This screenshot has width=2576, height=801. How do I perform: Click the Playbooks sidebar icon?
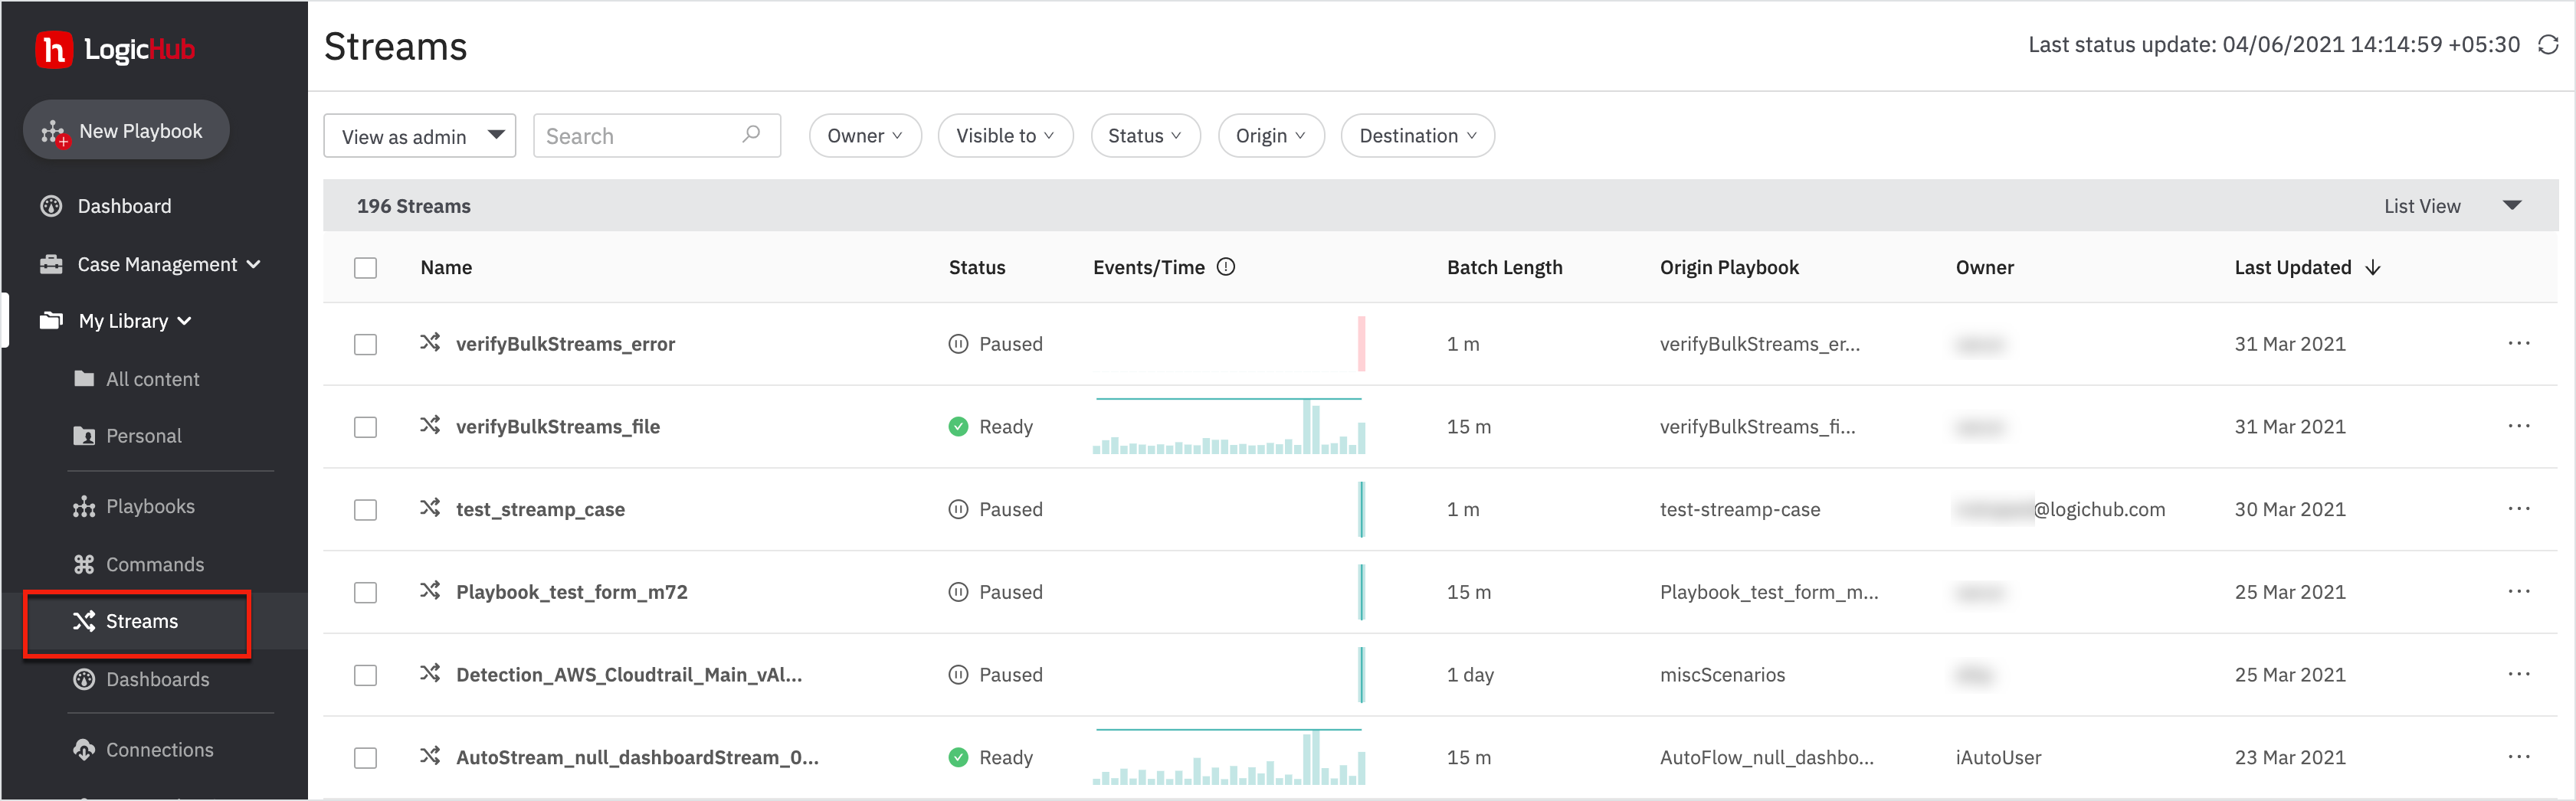tap(84, 506)
